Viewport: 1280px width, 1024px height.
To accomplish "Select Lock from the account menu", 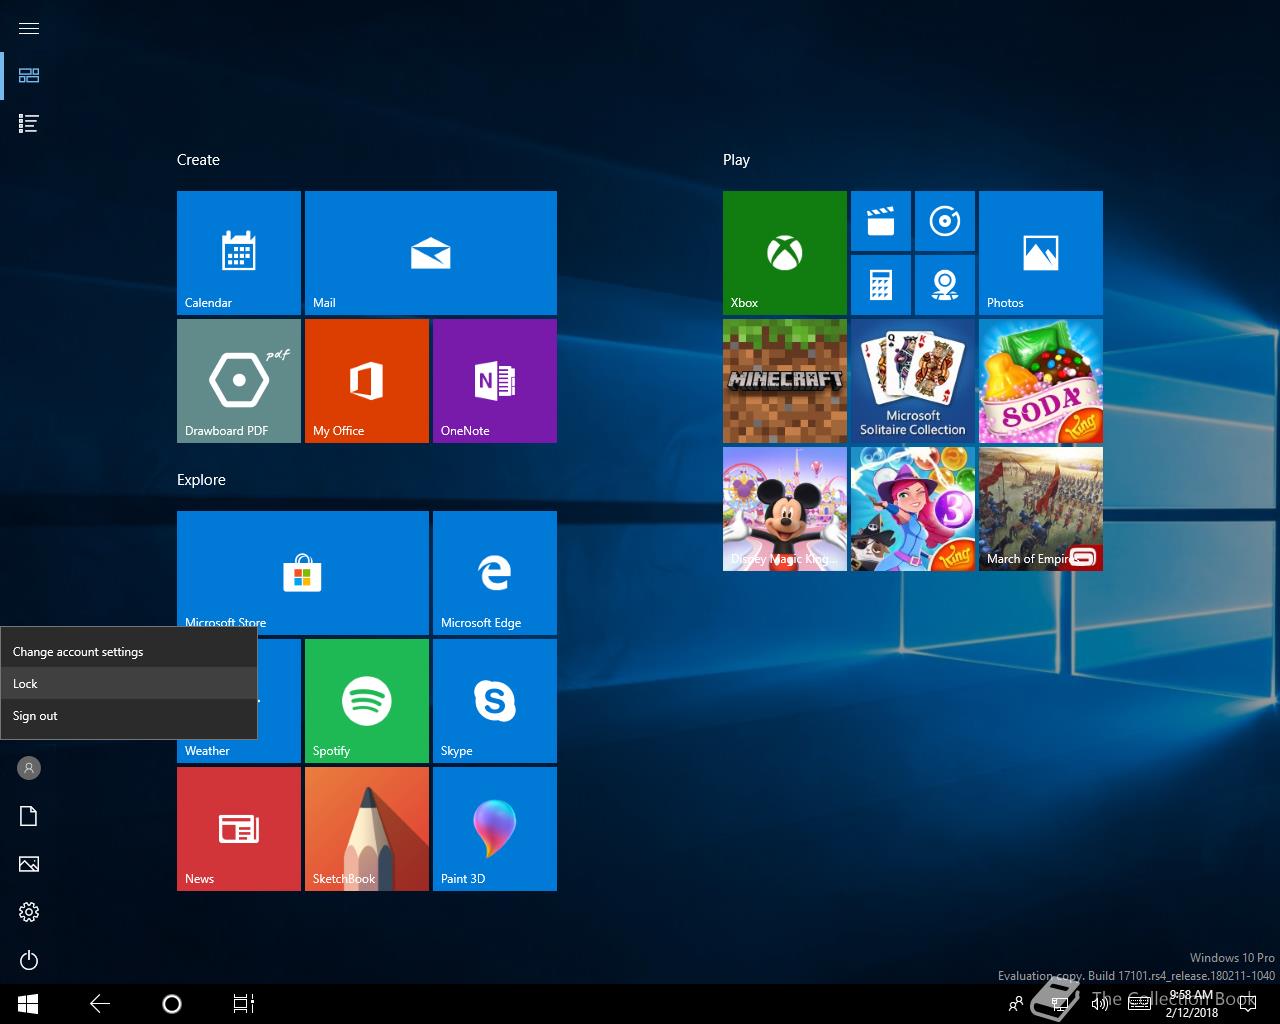I will [128, 684].
